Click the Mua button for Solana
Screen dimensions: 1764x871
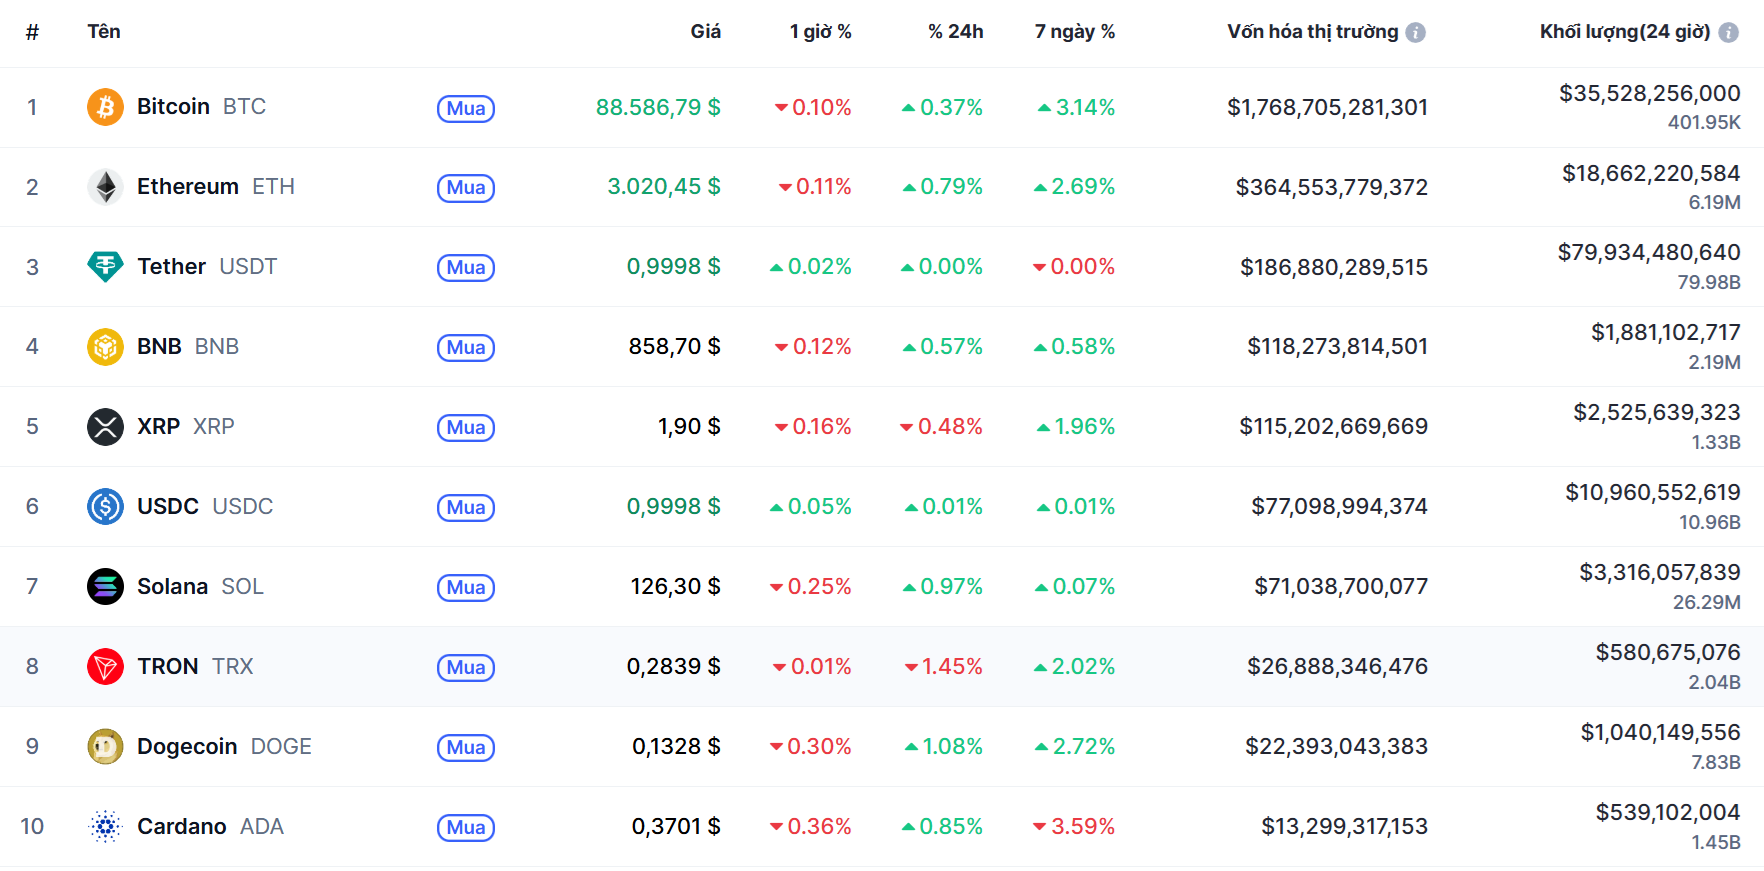466,588
